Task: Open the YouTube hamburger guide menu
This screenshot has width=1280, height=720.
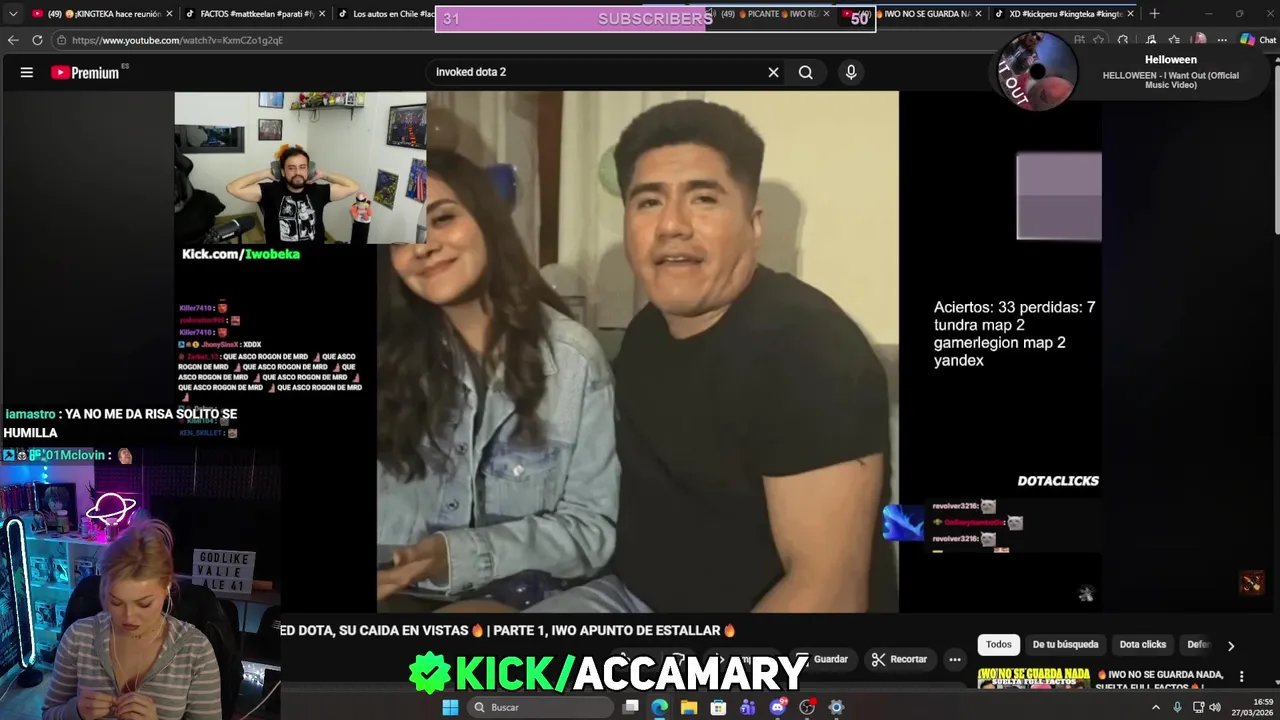Action: pyautogui.click(x=27, y=72)
